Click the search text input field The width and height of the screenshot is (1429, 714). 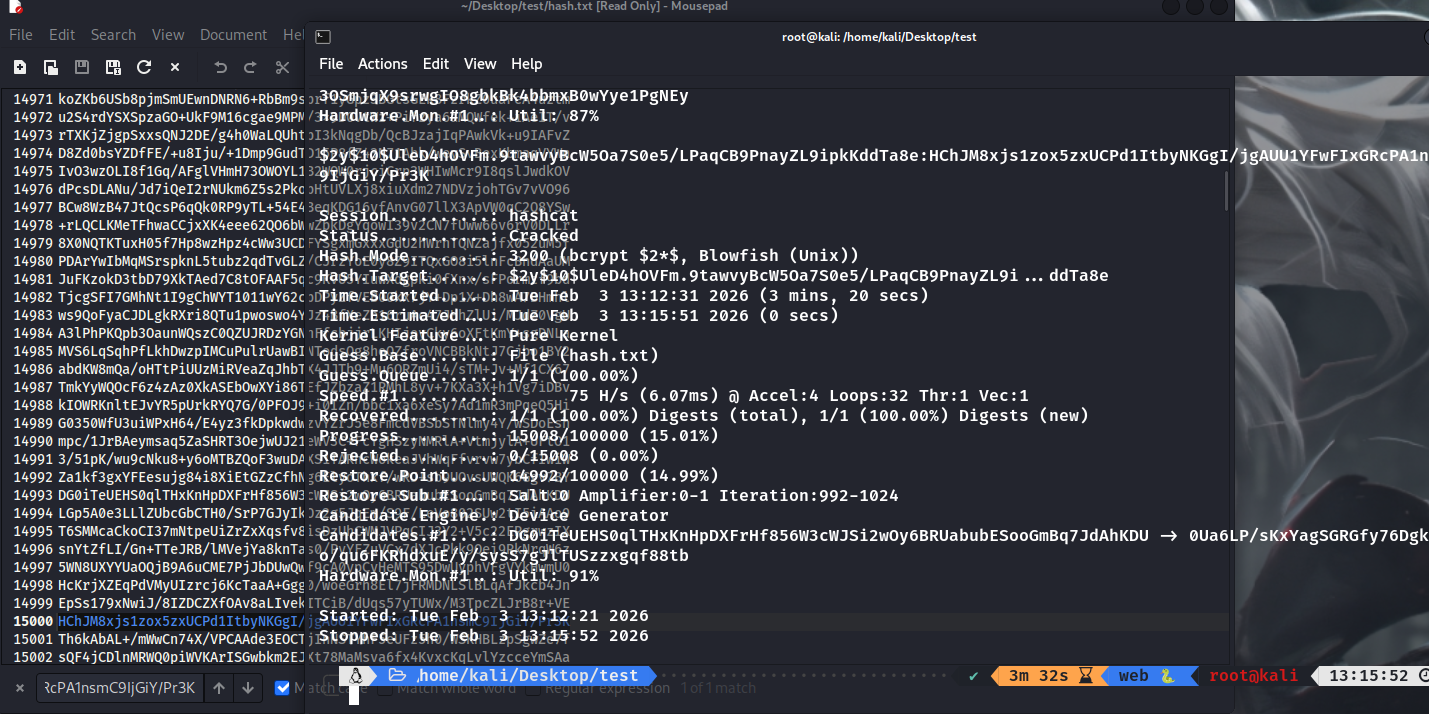tap(120, 688)
